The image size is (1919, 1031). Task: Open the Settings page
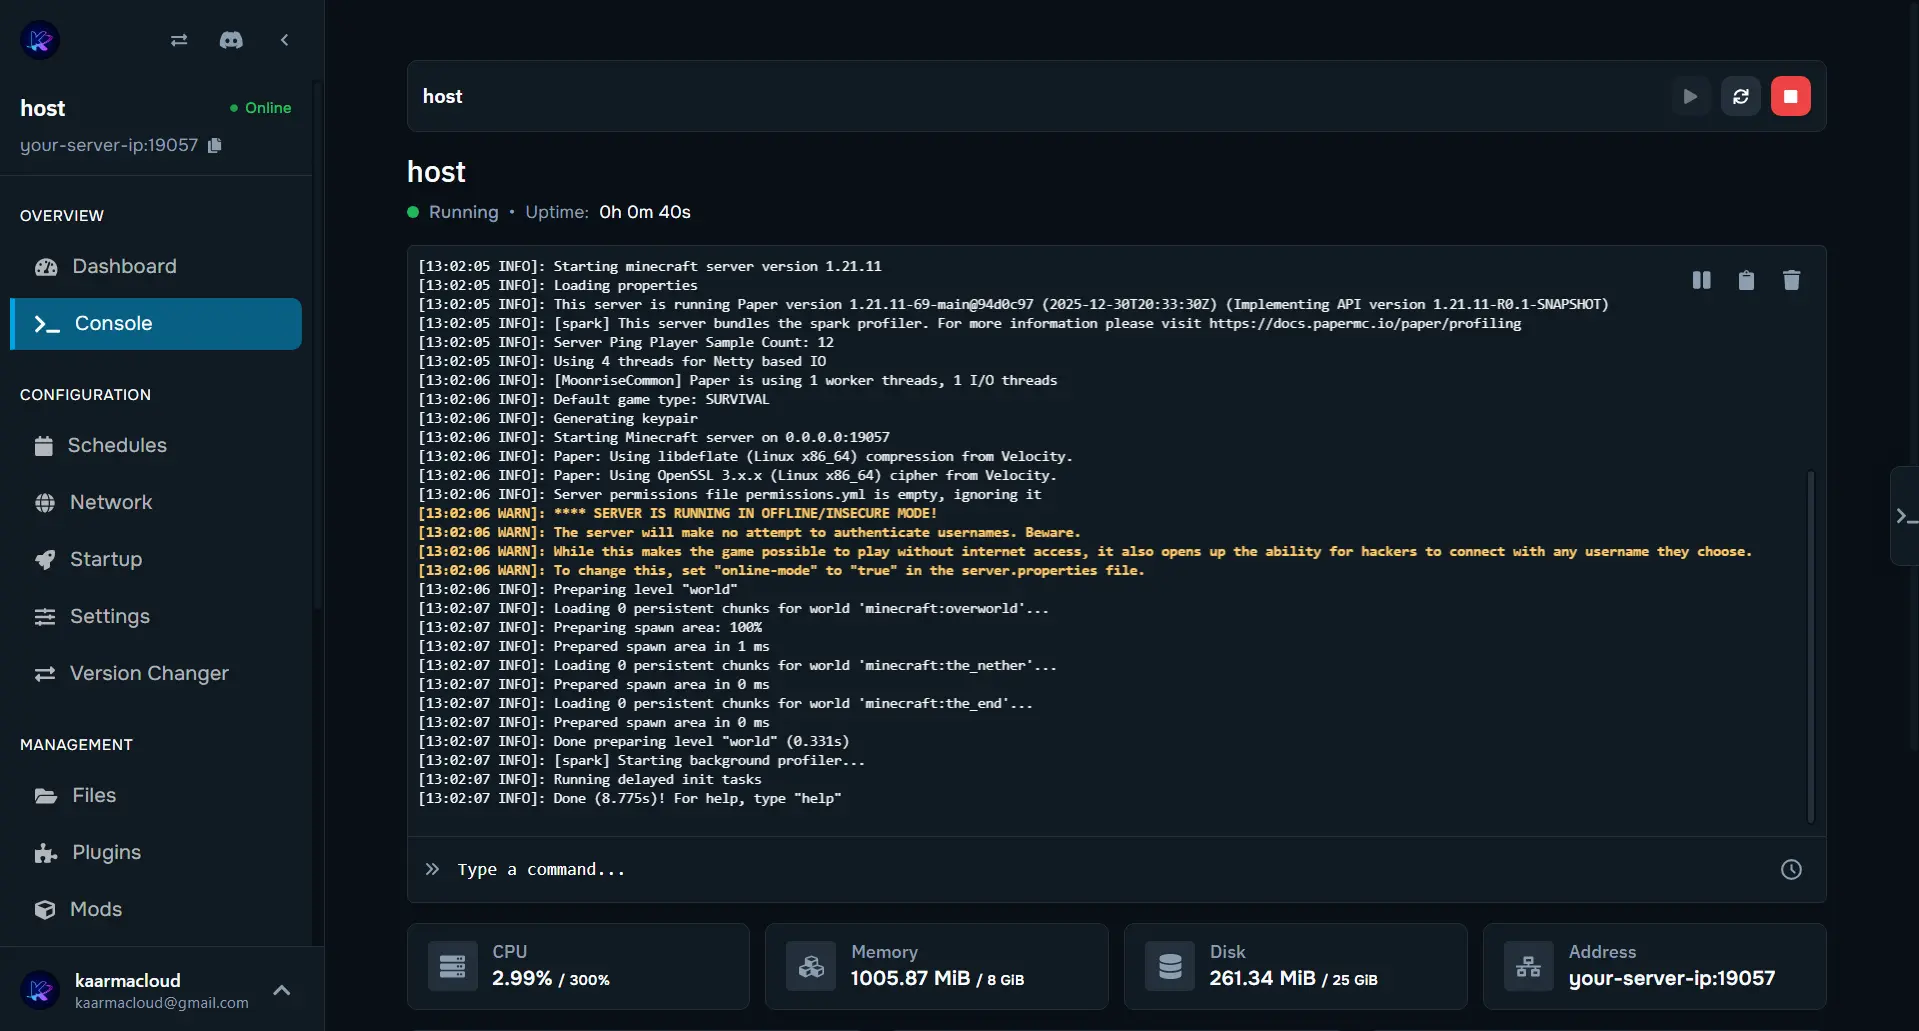[x=156, y=616]
